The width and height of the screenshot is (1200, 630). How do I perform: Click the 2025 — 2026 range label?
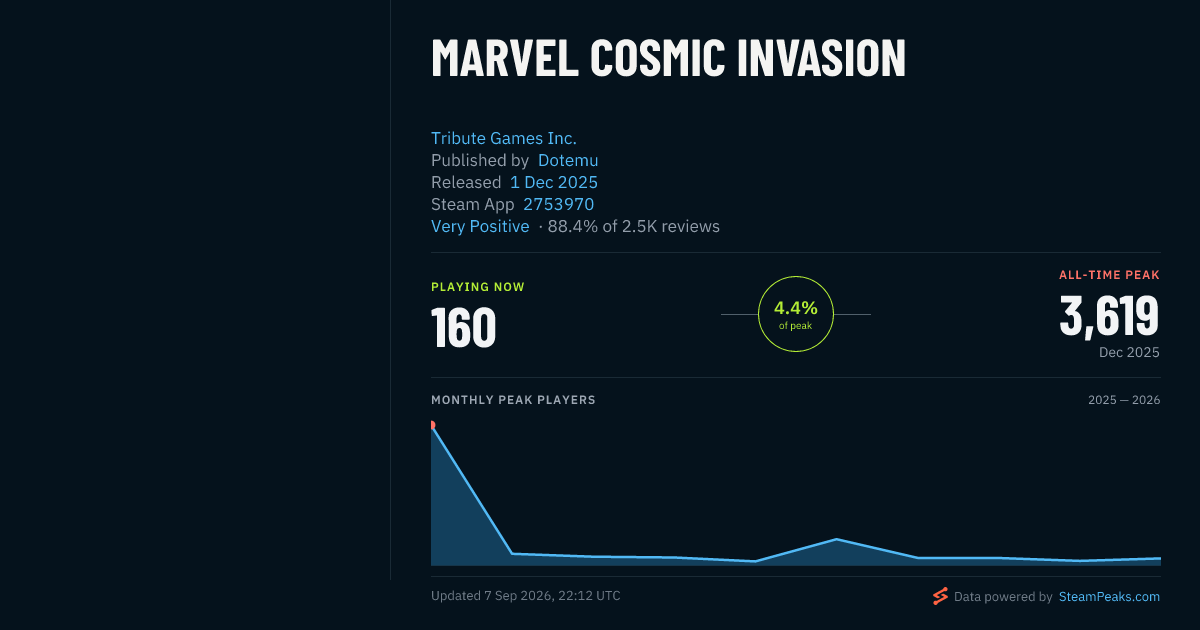[x=1124, y=400]
